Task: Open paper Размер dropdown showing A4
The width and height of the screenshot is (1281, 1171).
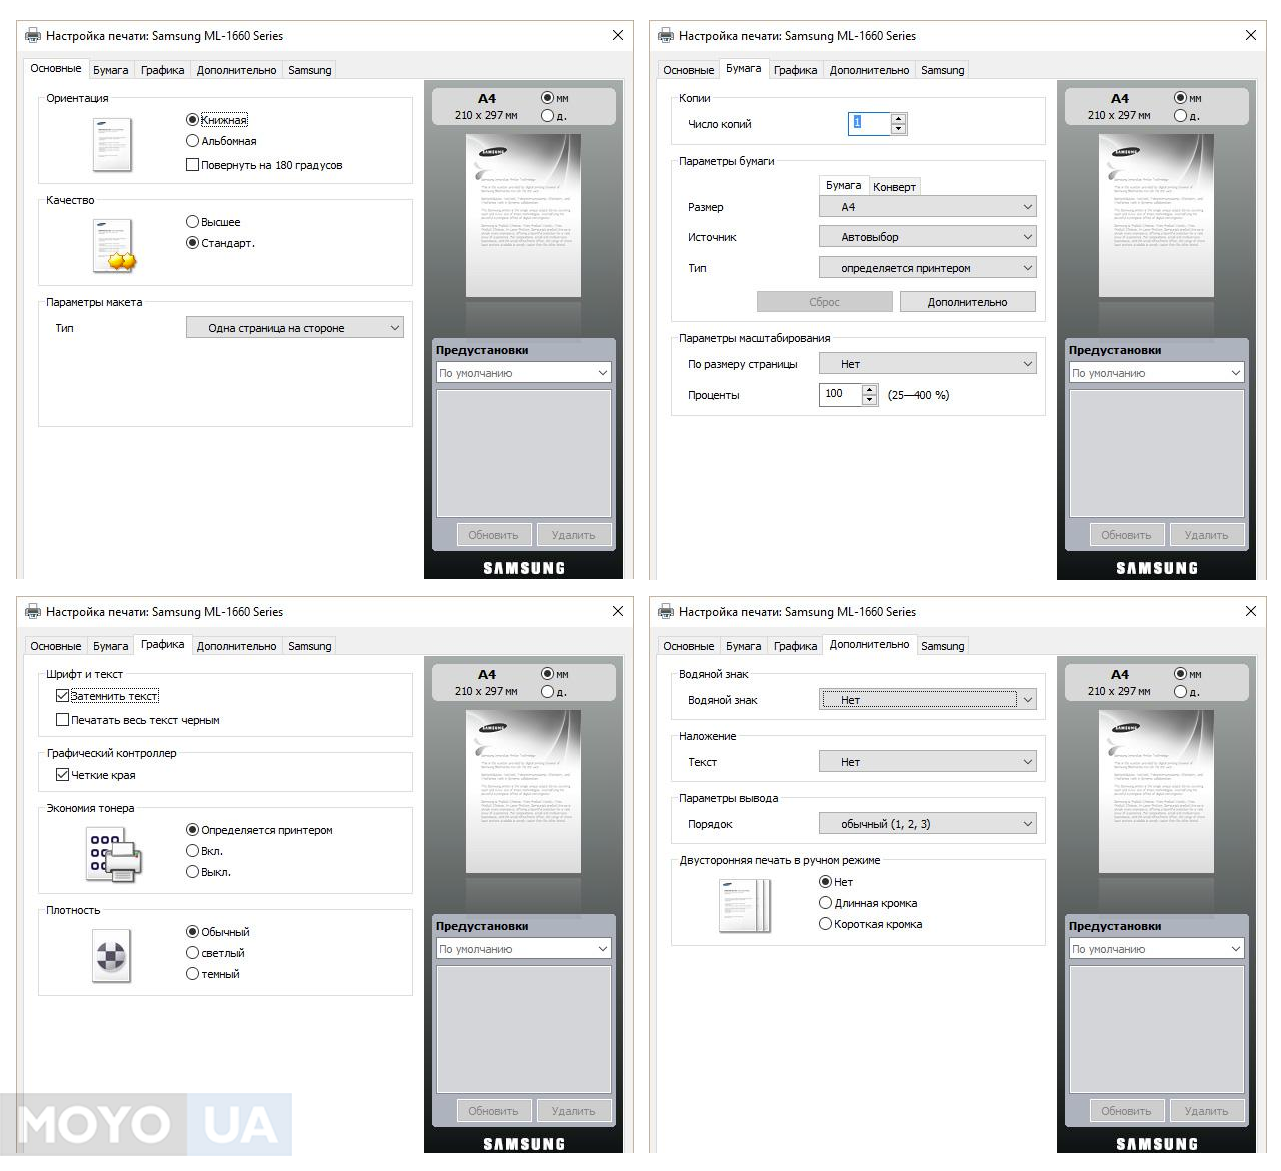Action: coord(928,207)
